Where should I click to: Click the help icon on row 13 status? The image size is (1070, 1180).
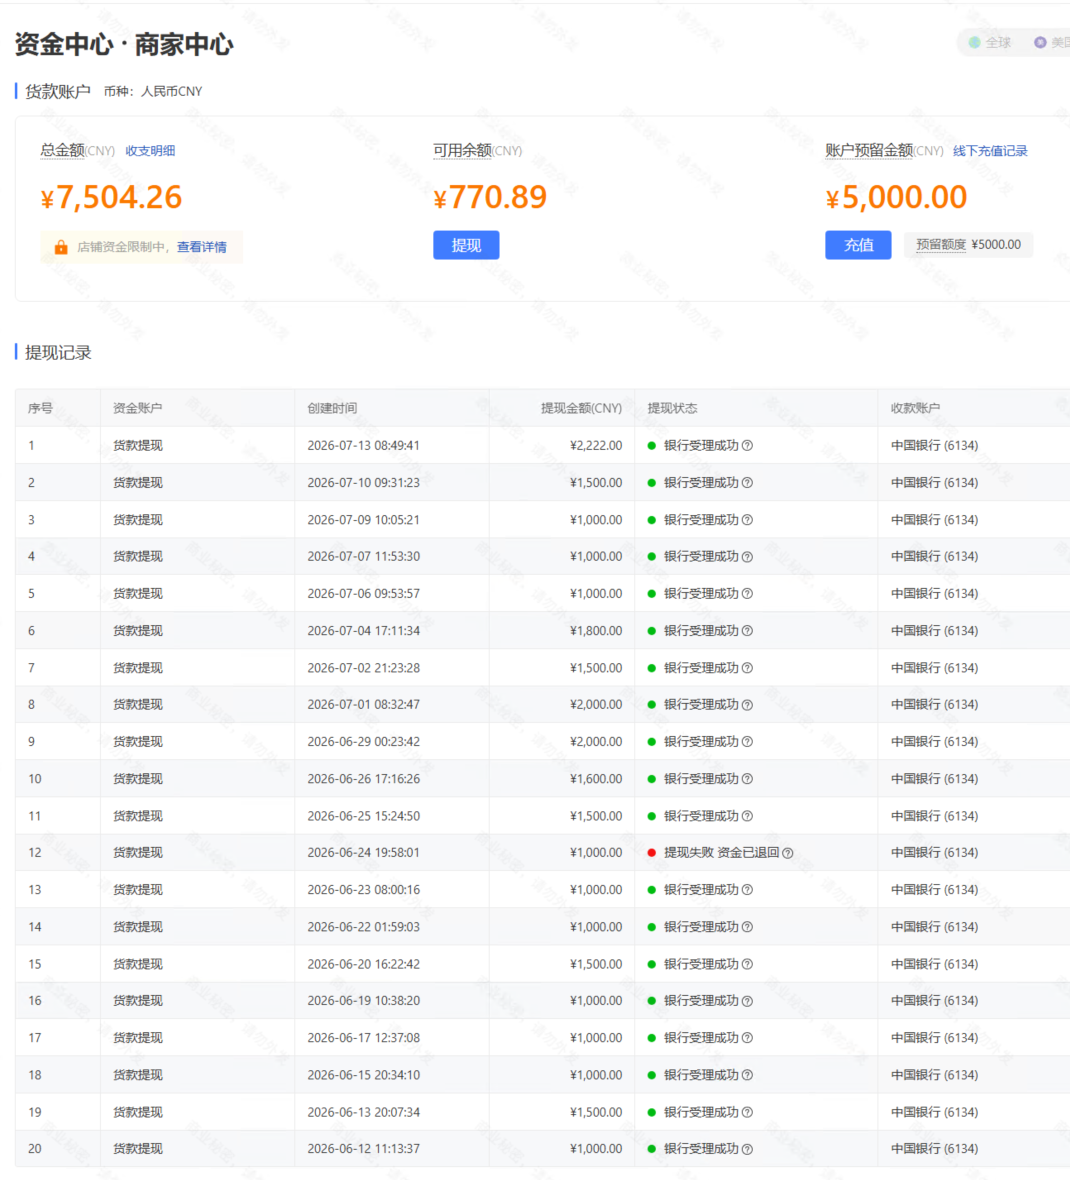tap(747, 890)
